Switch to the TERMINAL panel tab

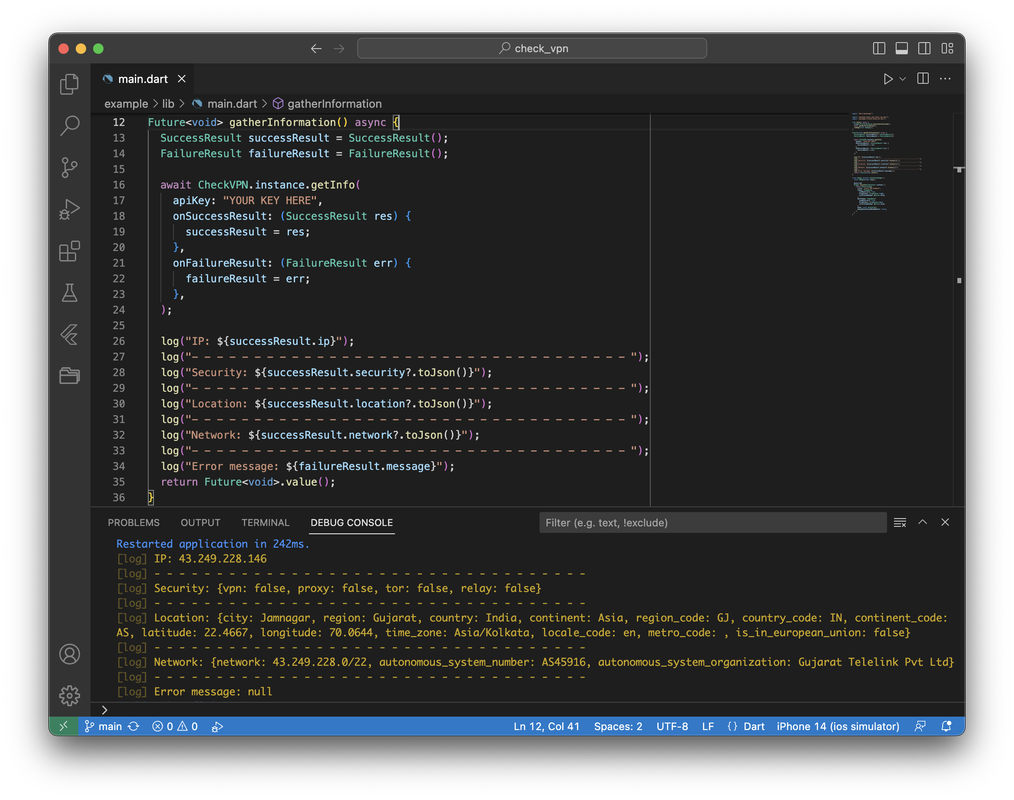pyautogui.click(x=265, y=523)
